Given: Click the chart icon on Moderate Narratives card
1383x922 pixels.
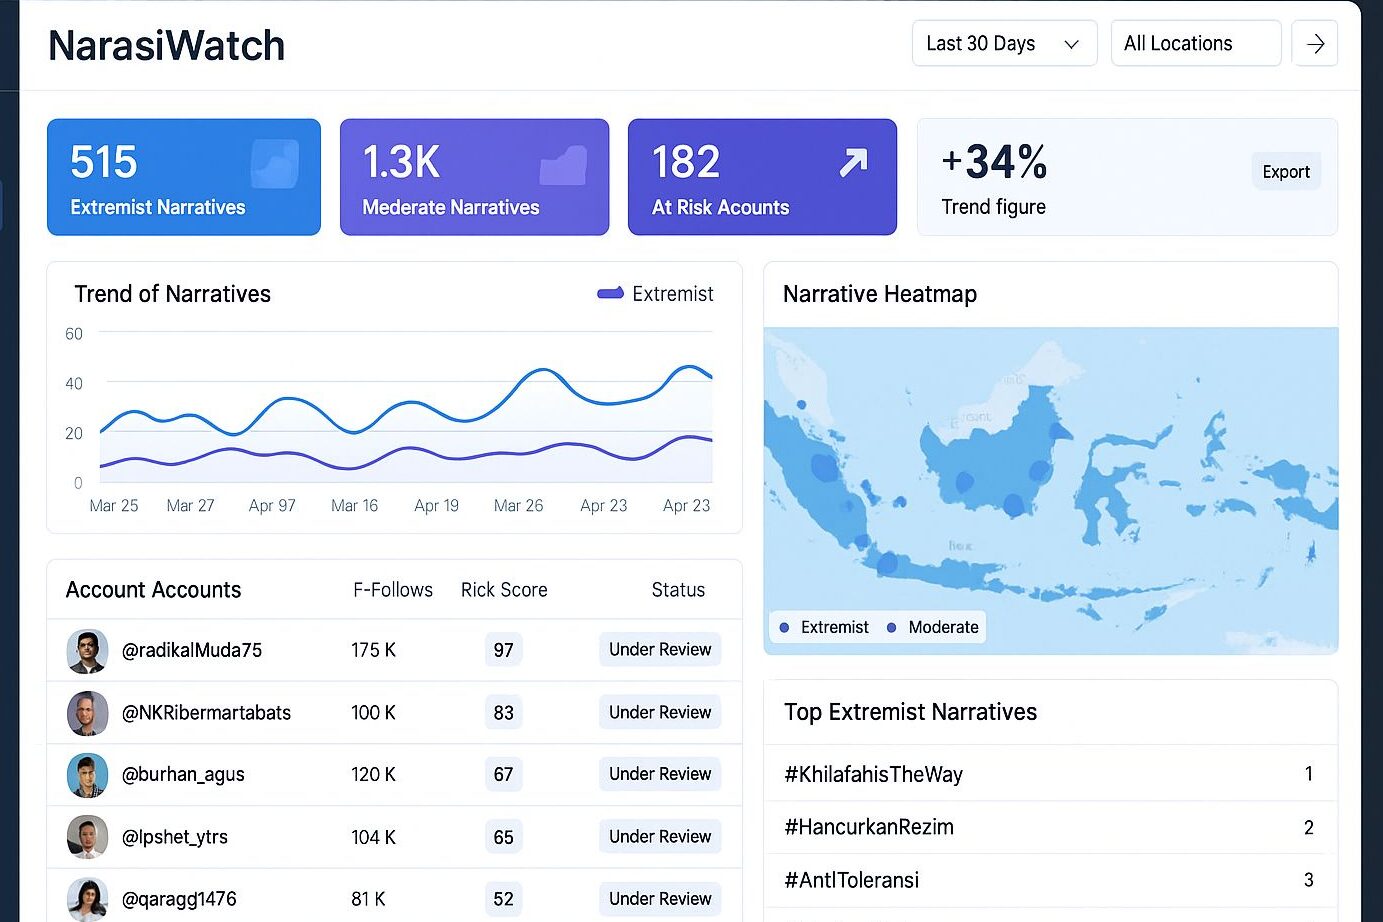Looking at the screenshot, I should (x=563, y=166).
